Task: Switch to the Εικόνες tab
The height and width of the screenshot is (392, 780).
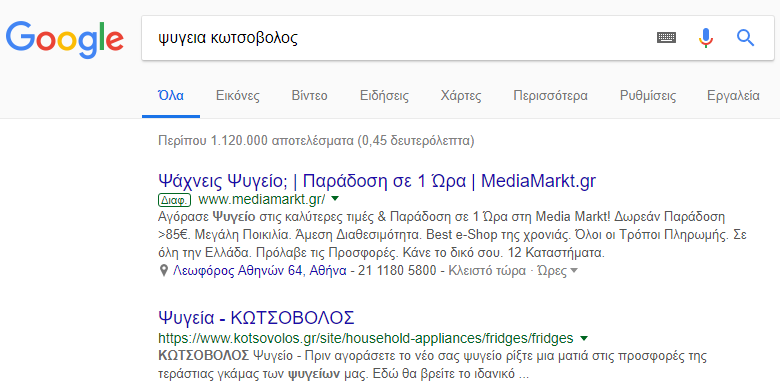Action: tap(238, 96)
